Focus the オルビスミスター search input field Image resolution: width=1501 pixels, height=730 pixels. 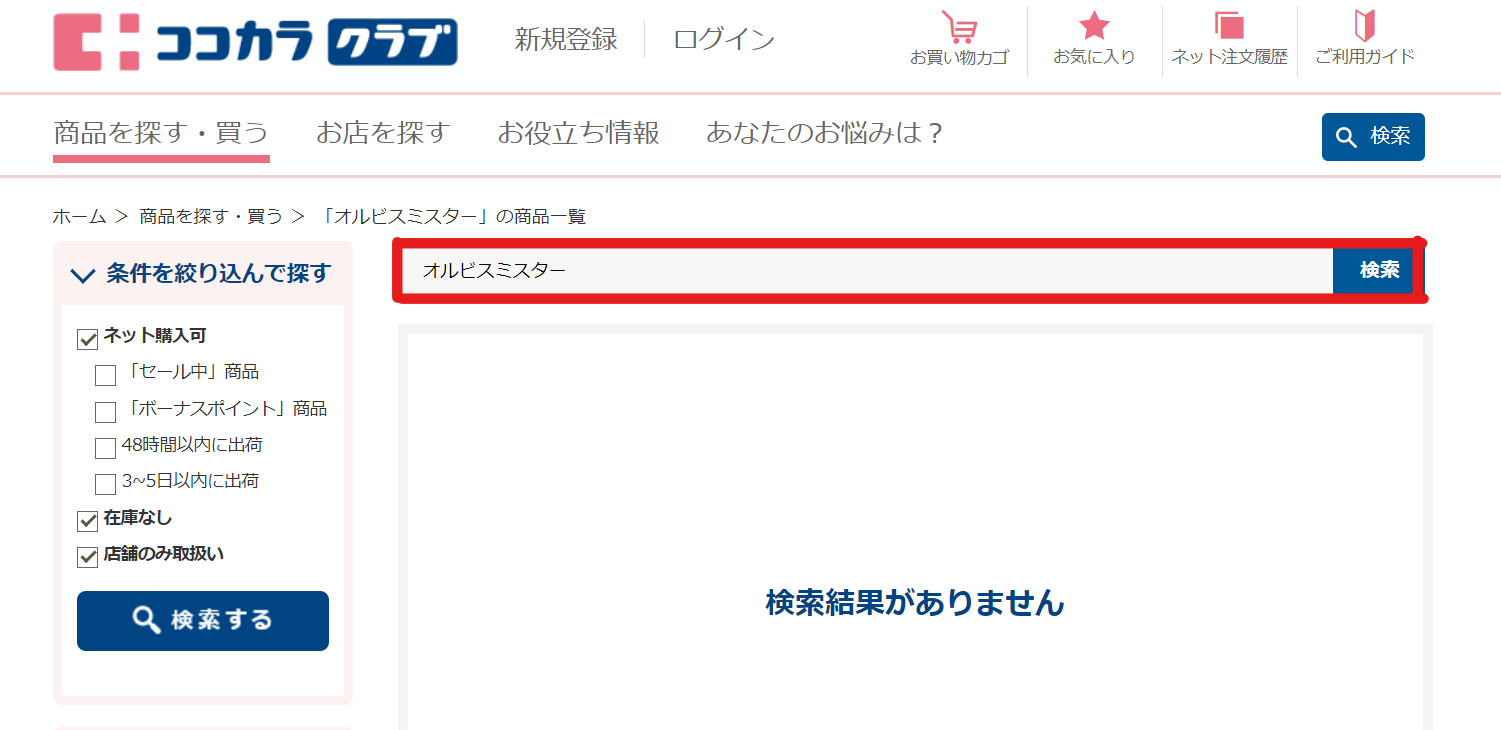[868, 270]
